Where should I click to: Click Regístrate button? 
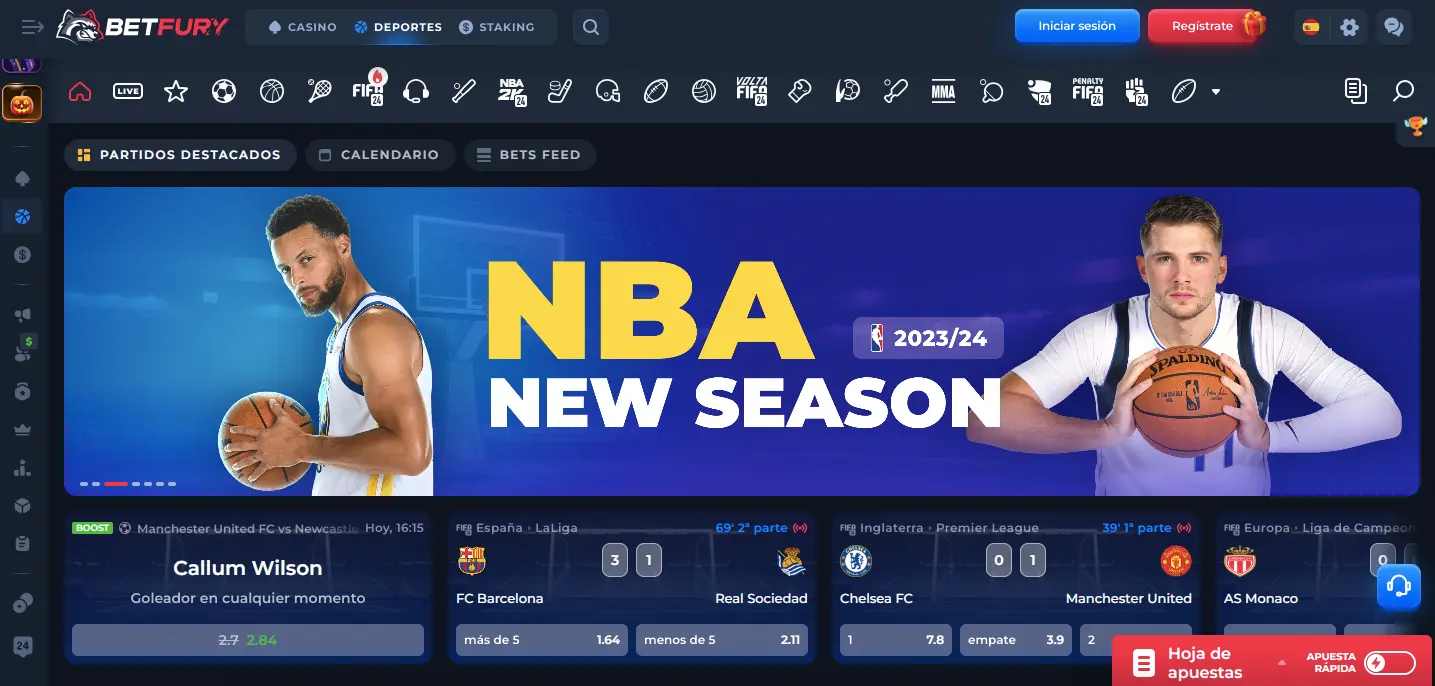[x=1201, y=26]
